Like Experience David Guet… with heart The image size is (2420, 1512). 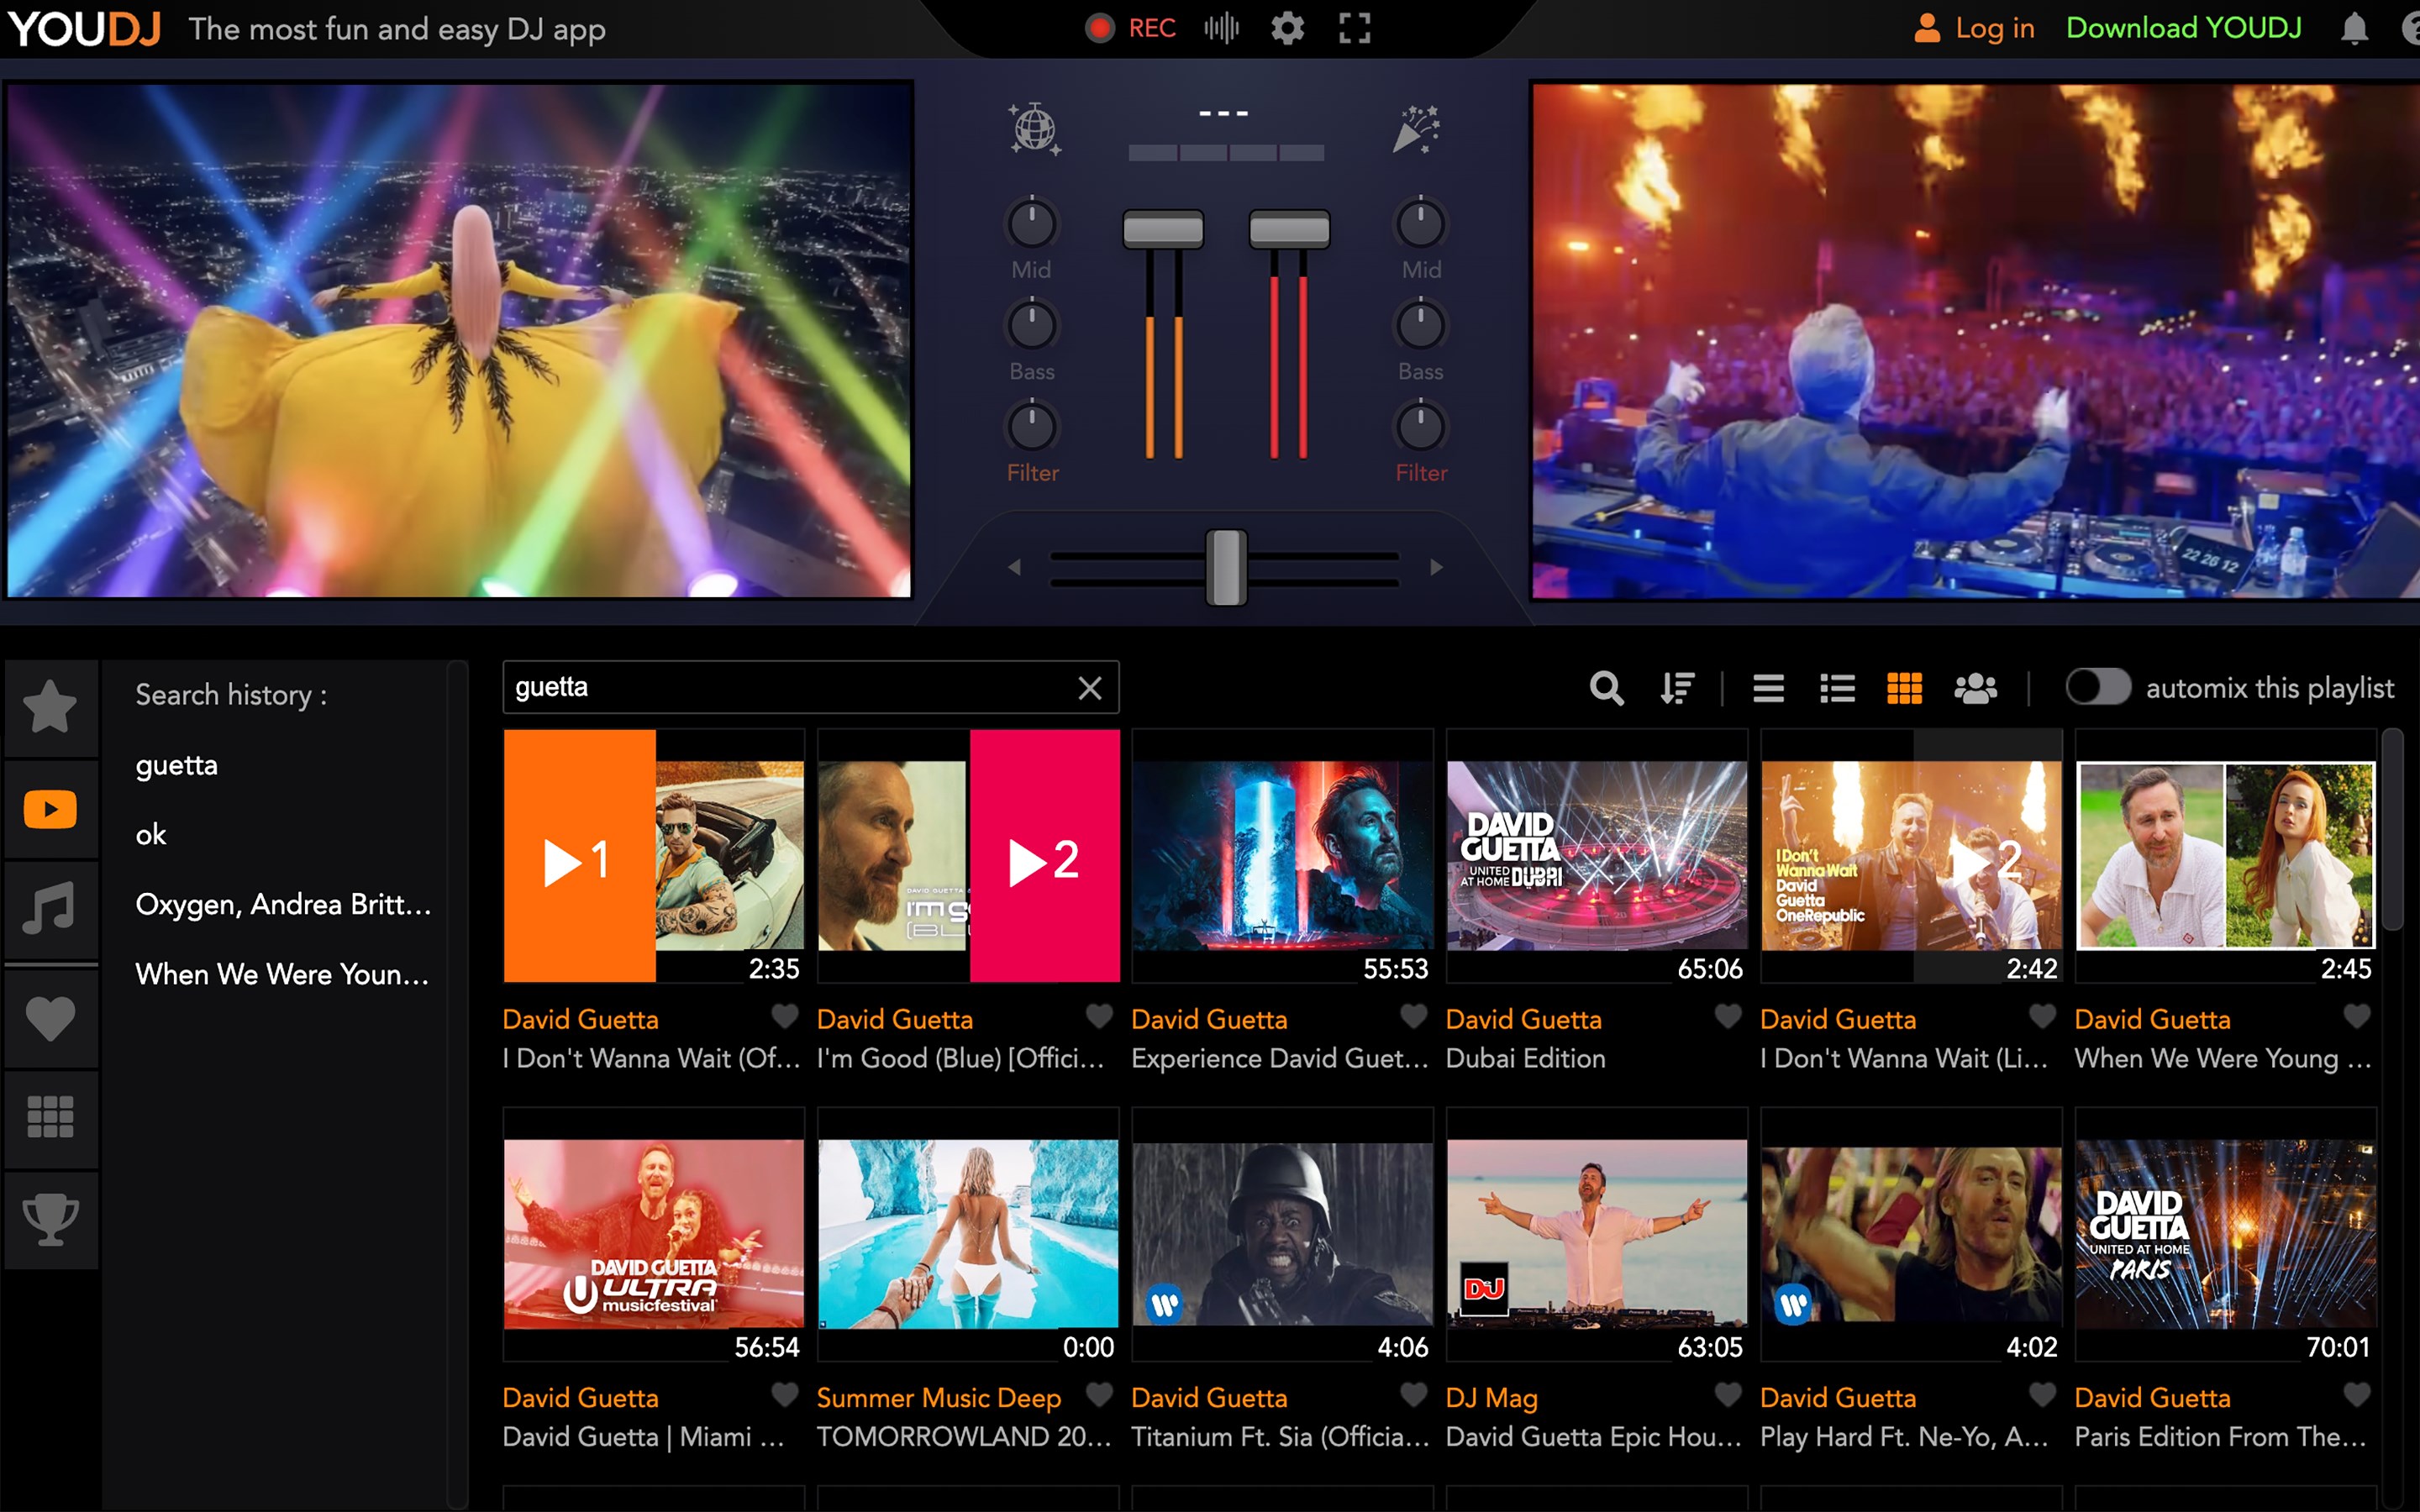click(1413, 1016)
